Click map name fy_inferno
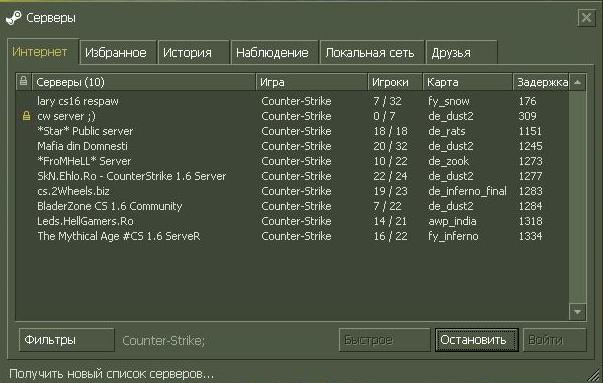The height and width of the screenshot is (383, 603). coord(453,236)
